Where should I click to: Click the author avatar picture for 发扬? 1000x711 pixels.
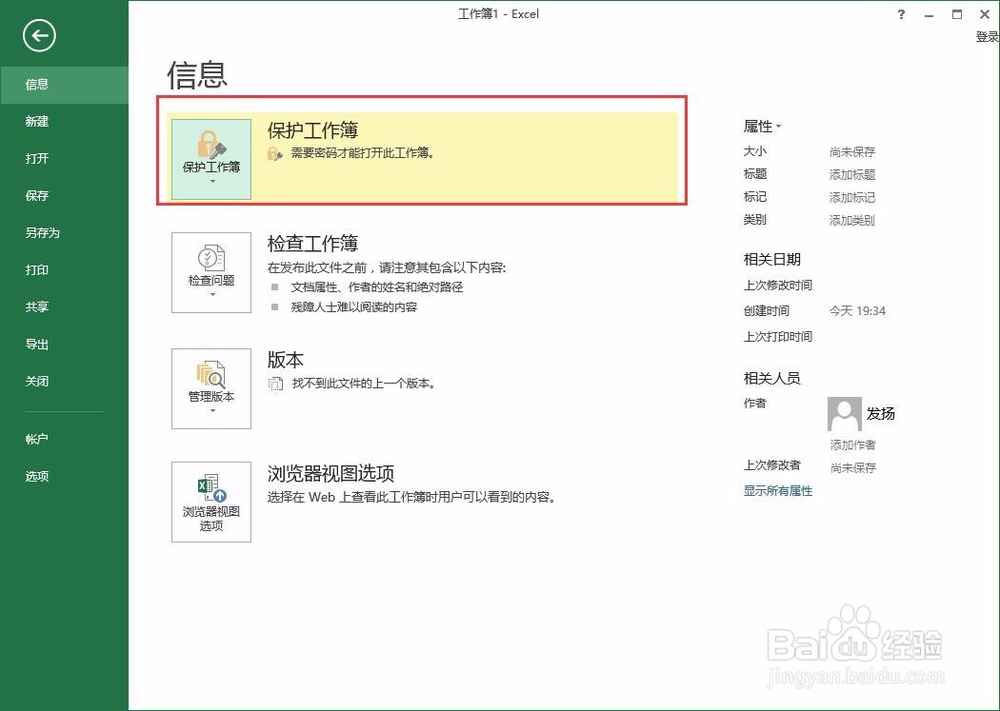tap(844, 414)
